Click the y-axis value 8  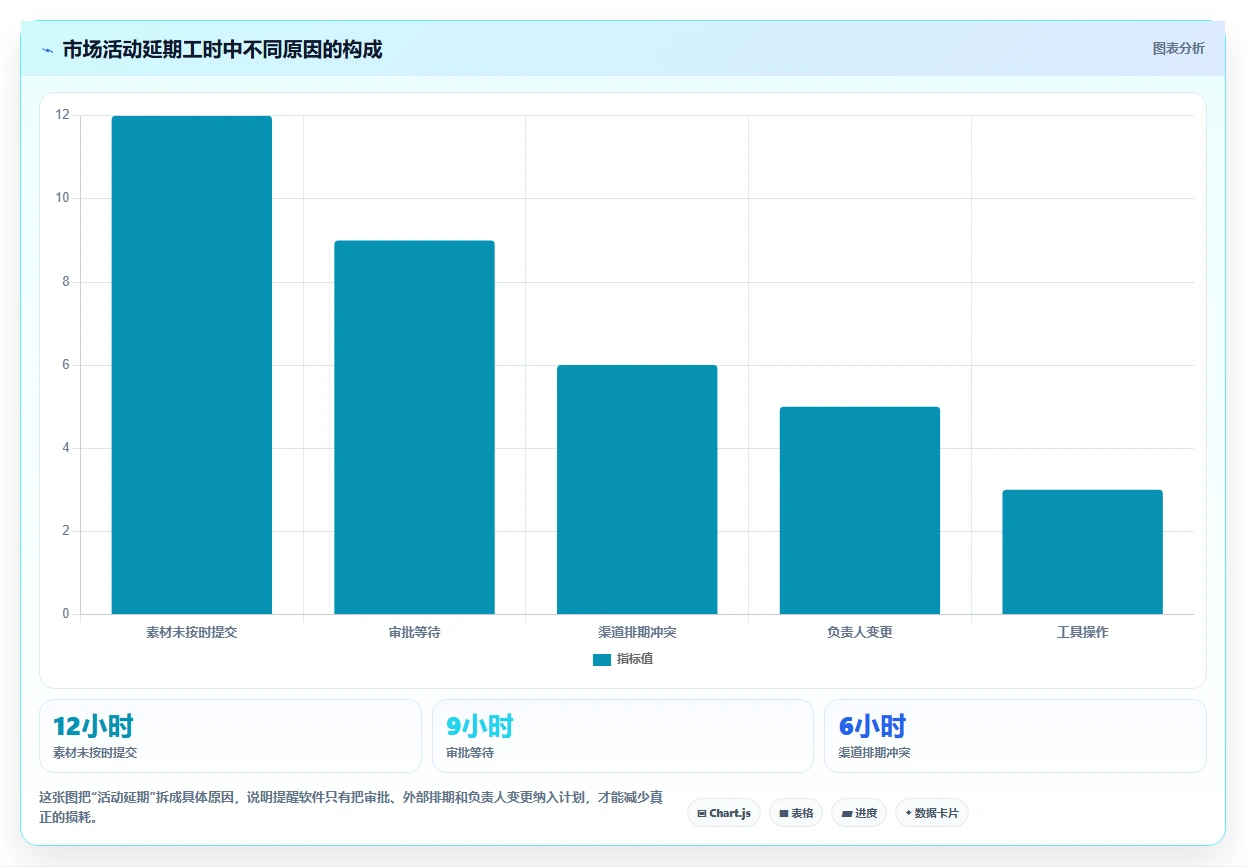click(x=66, y=282)
